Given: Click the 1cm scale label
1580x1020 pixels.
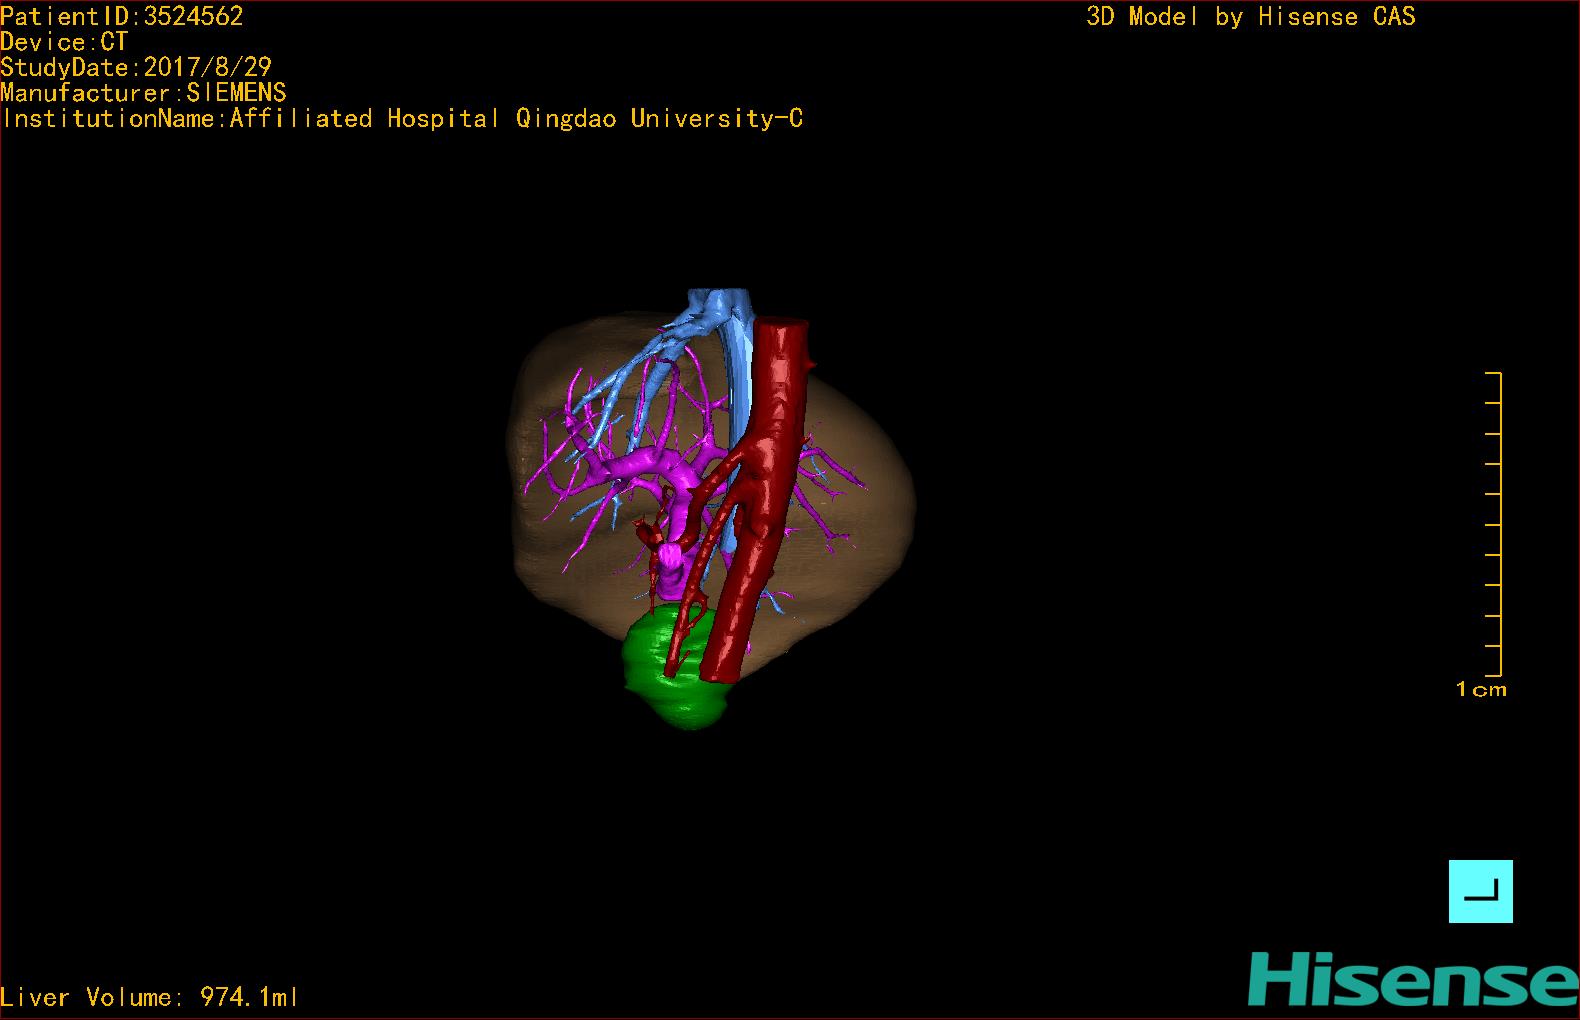Looking at the screenshot, I should pyautogui.click(x=1481, y=689).
